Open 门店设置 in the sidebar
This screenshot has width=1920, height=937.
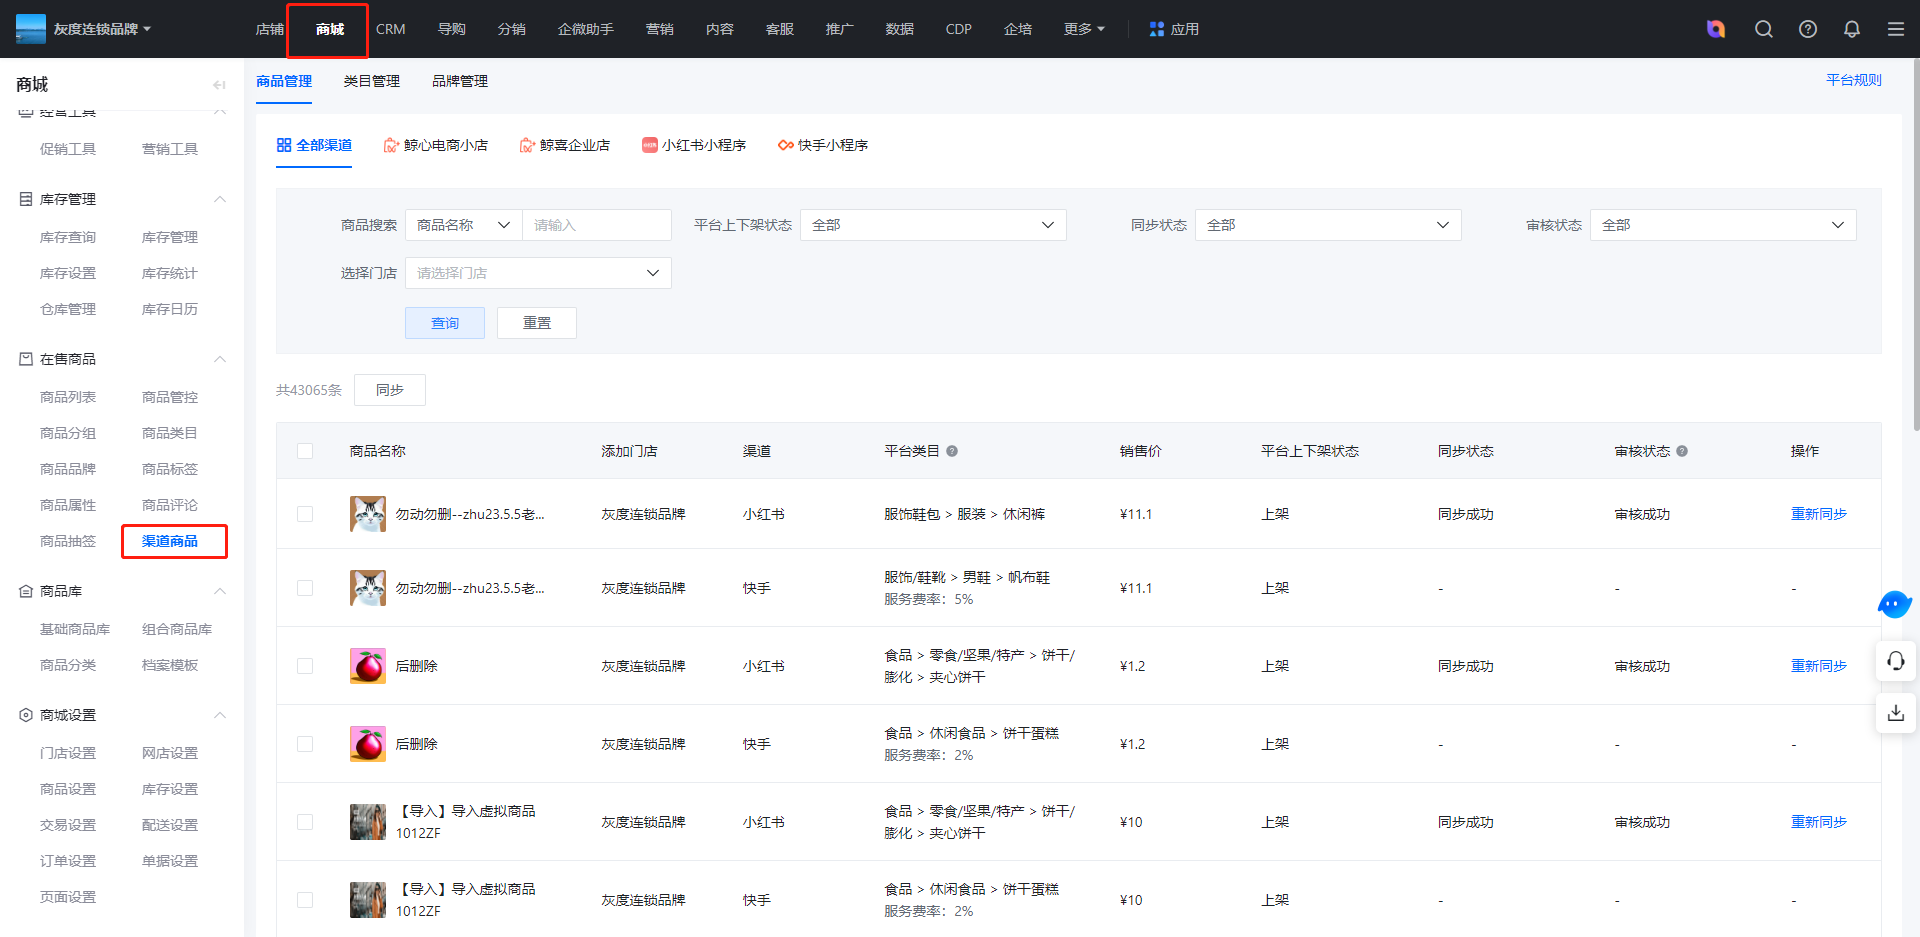coord(68,753)
